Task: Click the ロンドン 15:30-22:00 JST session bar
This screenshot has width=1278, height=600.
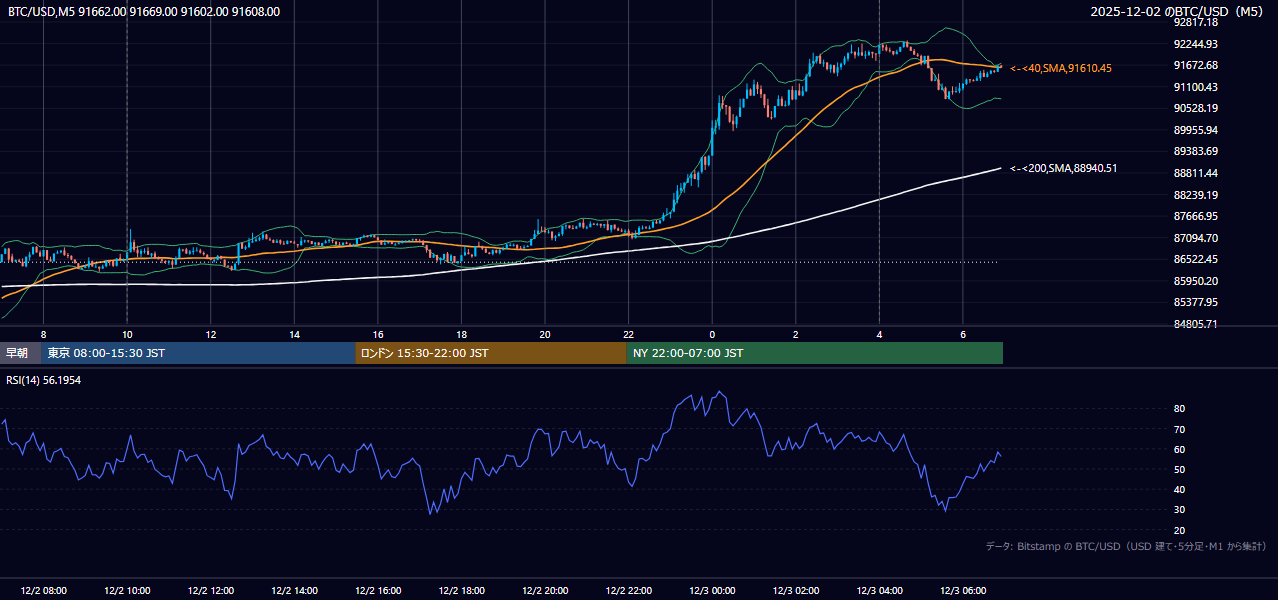Action: coord(491,353)
